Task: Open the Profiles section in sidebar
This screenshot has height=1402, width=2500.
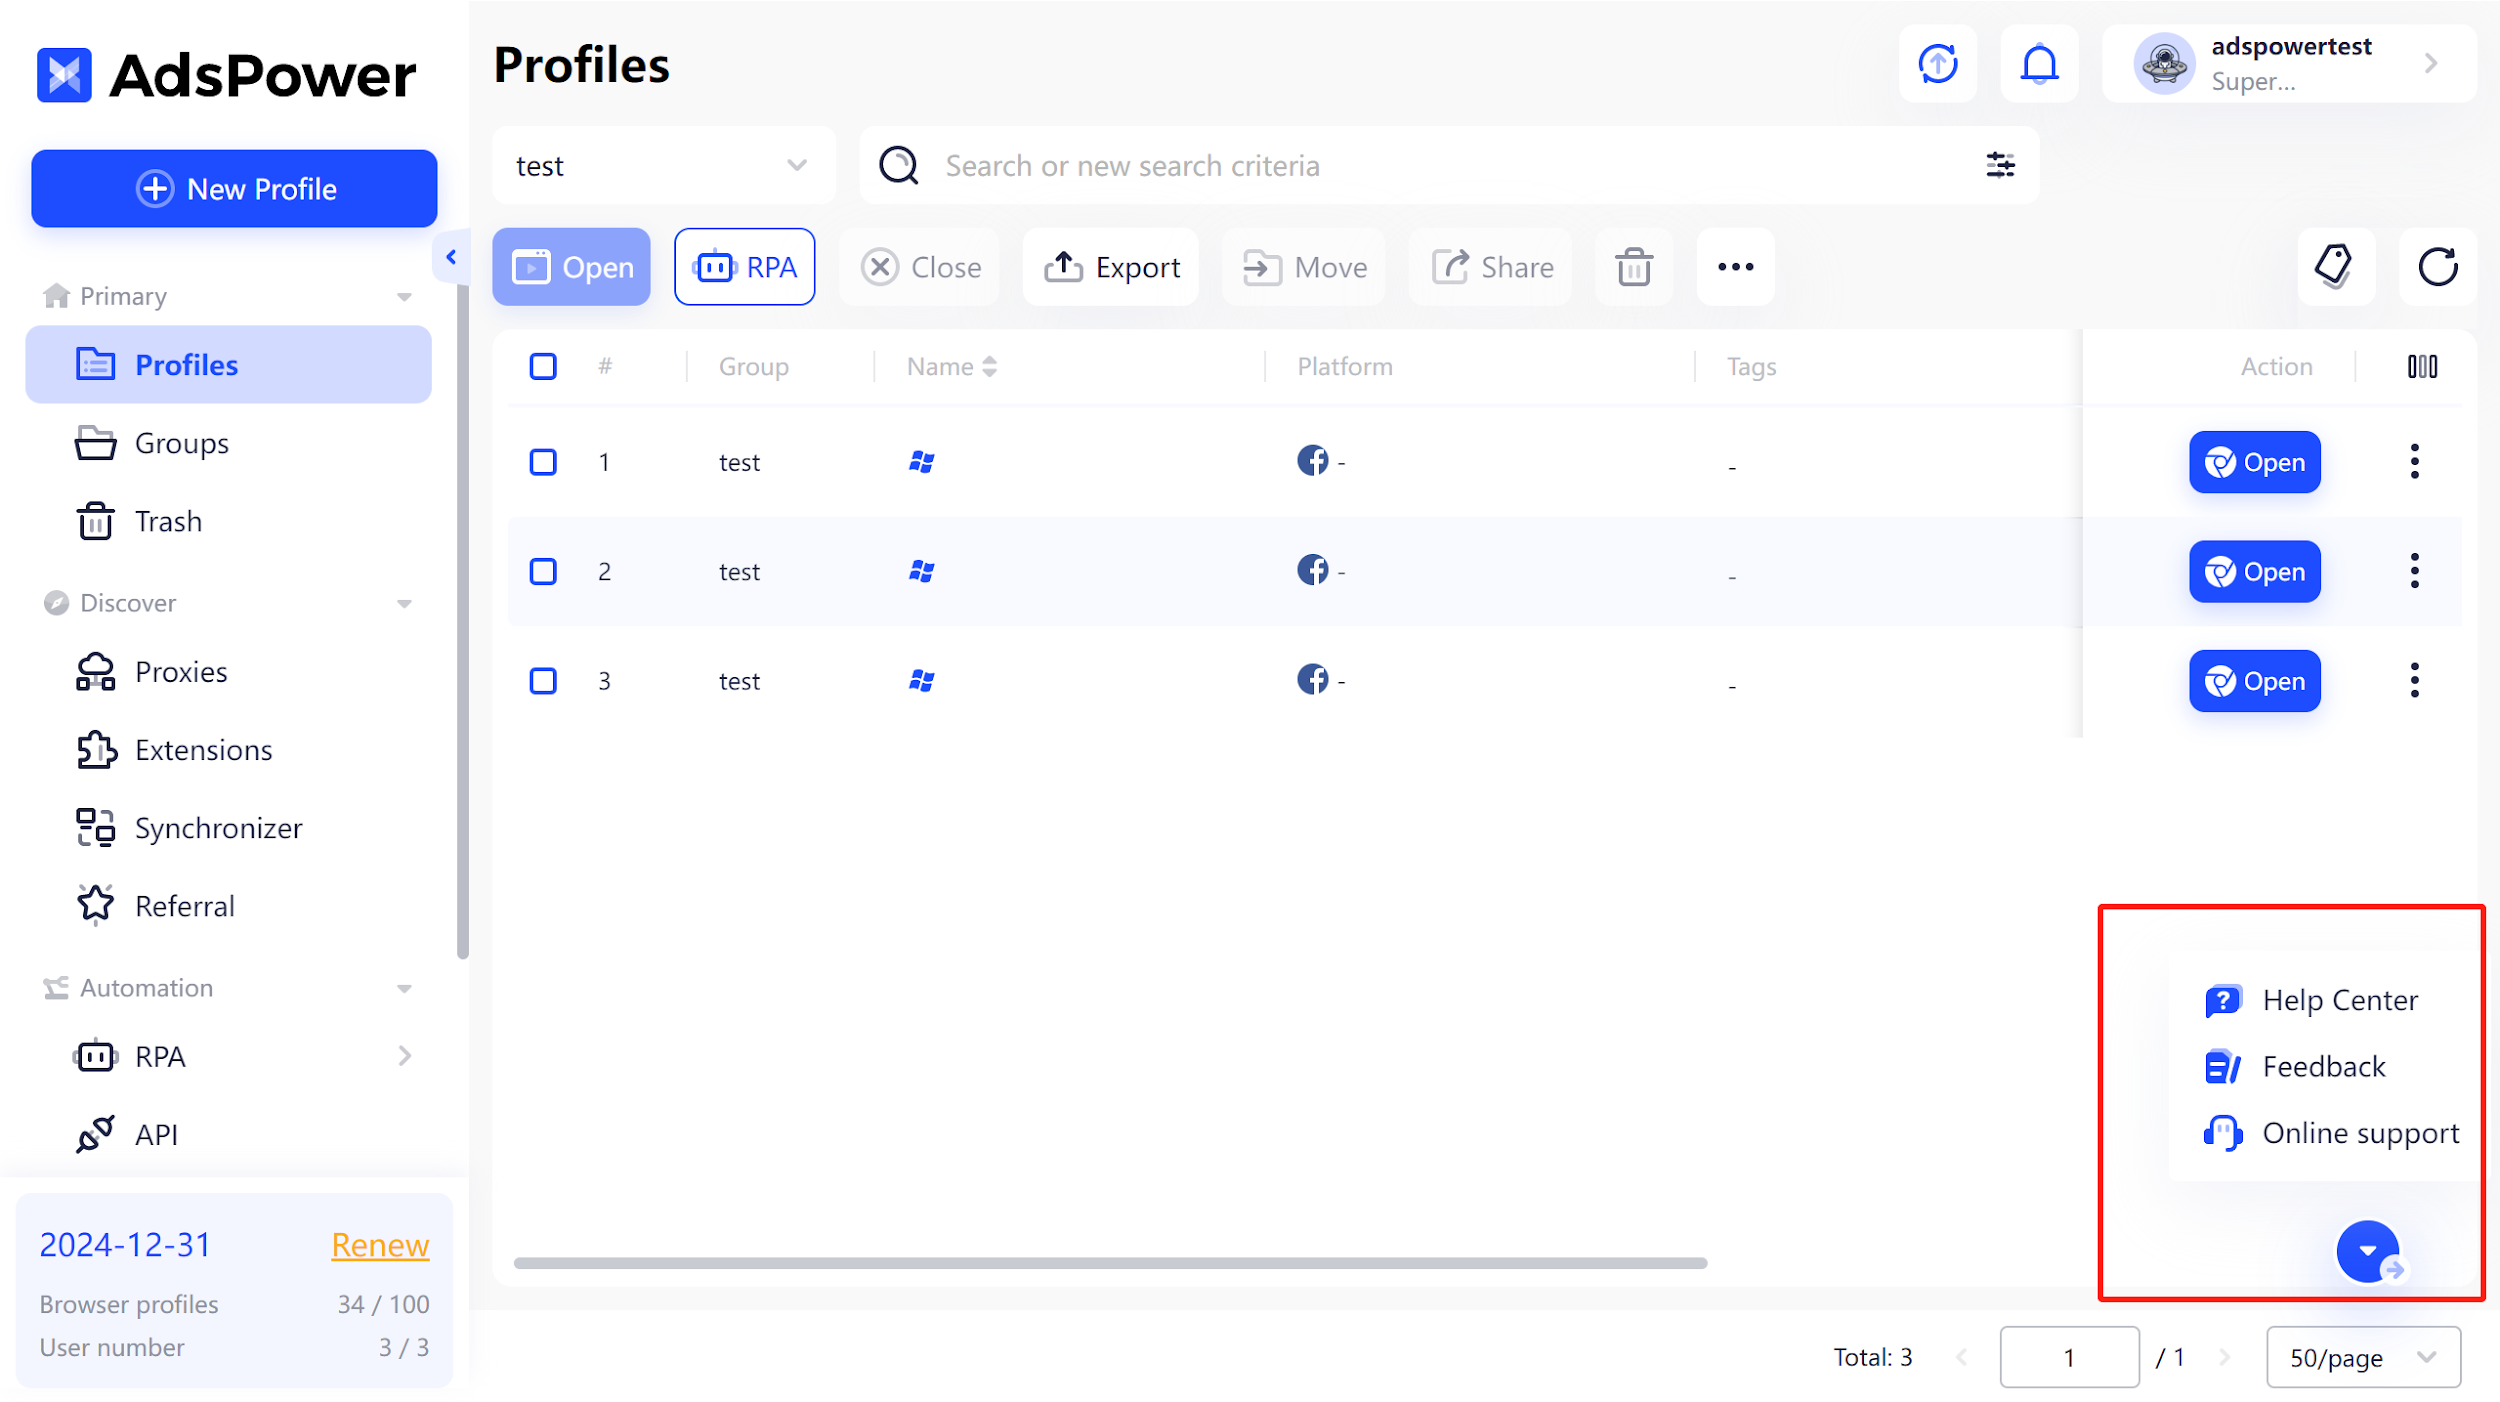Action: click(185, 364)
